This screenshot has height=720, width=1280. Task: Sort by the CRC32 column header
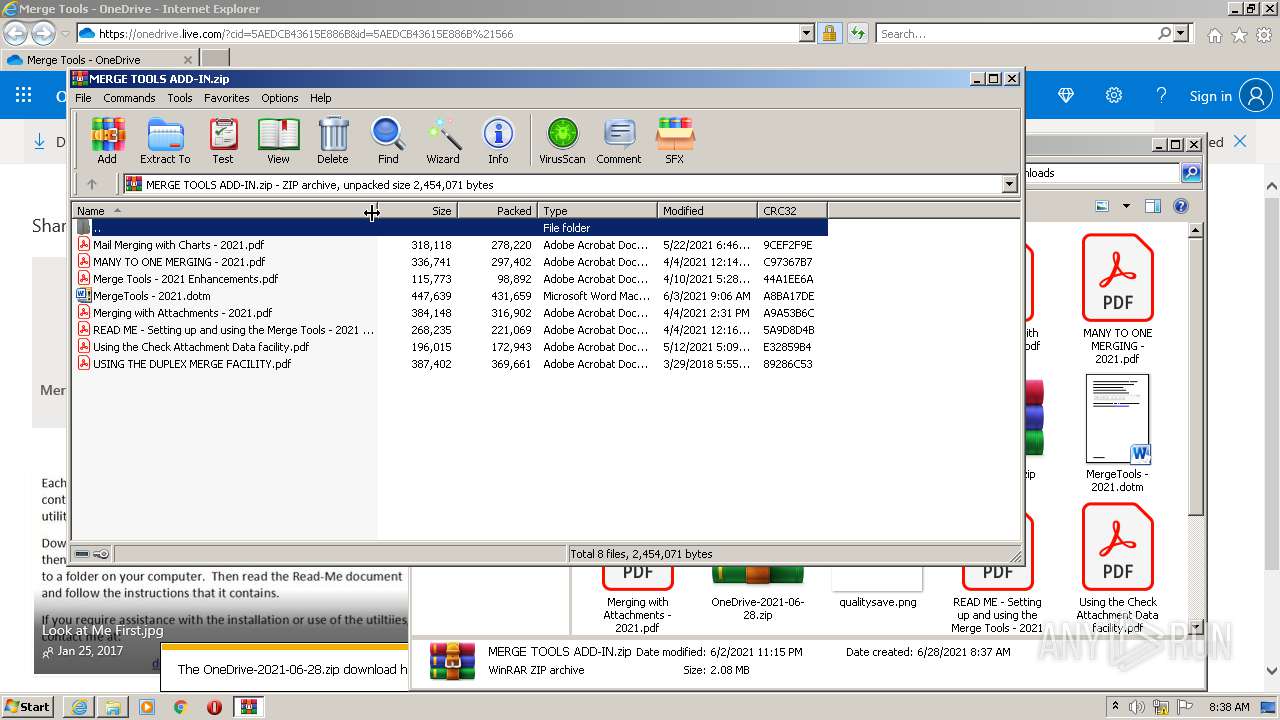coord(792,211)
